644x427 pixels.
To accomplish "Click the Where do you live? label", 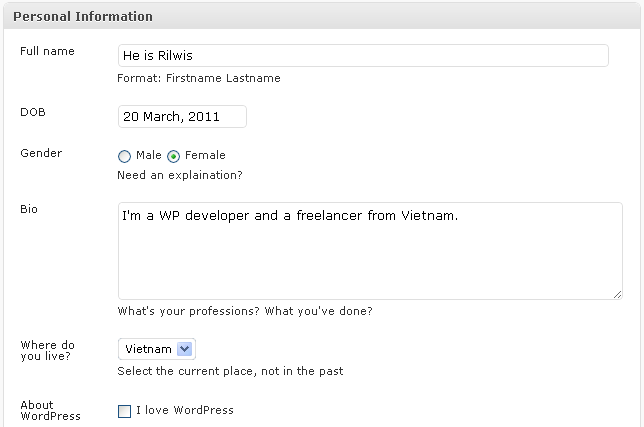I will tap(48, 350).
